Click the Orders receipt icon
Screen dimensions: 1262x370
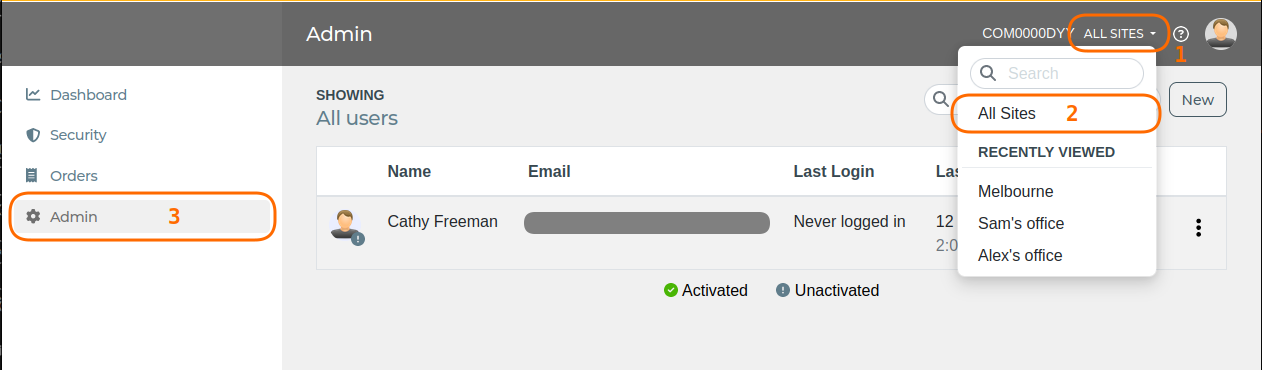pyautogui.click(x=33, y=175)
